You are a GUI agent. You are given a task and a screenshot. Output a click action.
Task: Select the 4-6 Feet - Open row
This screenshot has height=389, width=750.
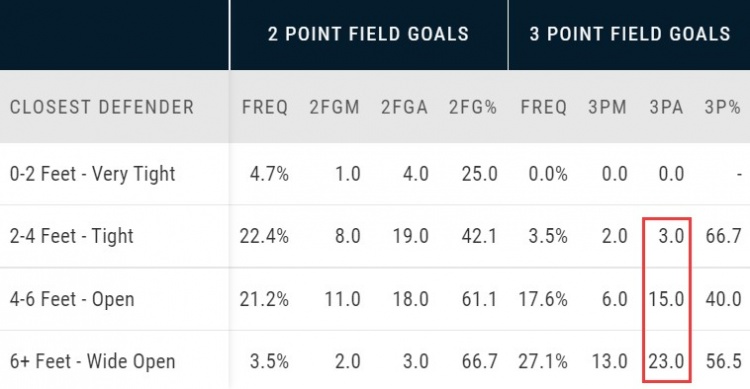pyautogui.click(x=375, y=299)
